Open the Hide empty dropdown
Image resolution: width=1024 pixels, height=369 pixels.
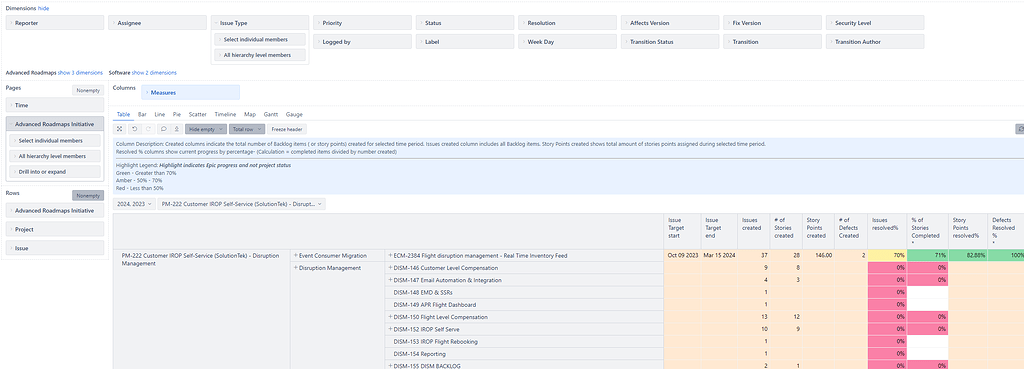[206, 129]
